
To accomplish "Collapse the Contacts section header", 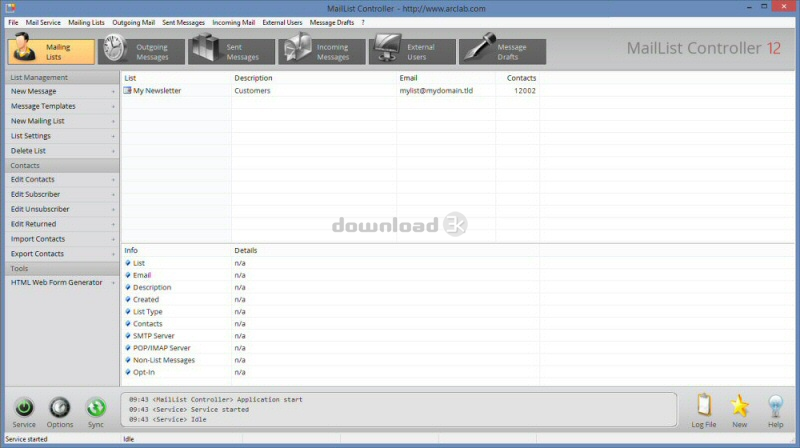I will pyautogui.click(x=62, y=165).
